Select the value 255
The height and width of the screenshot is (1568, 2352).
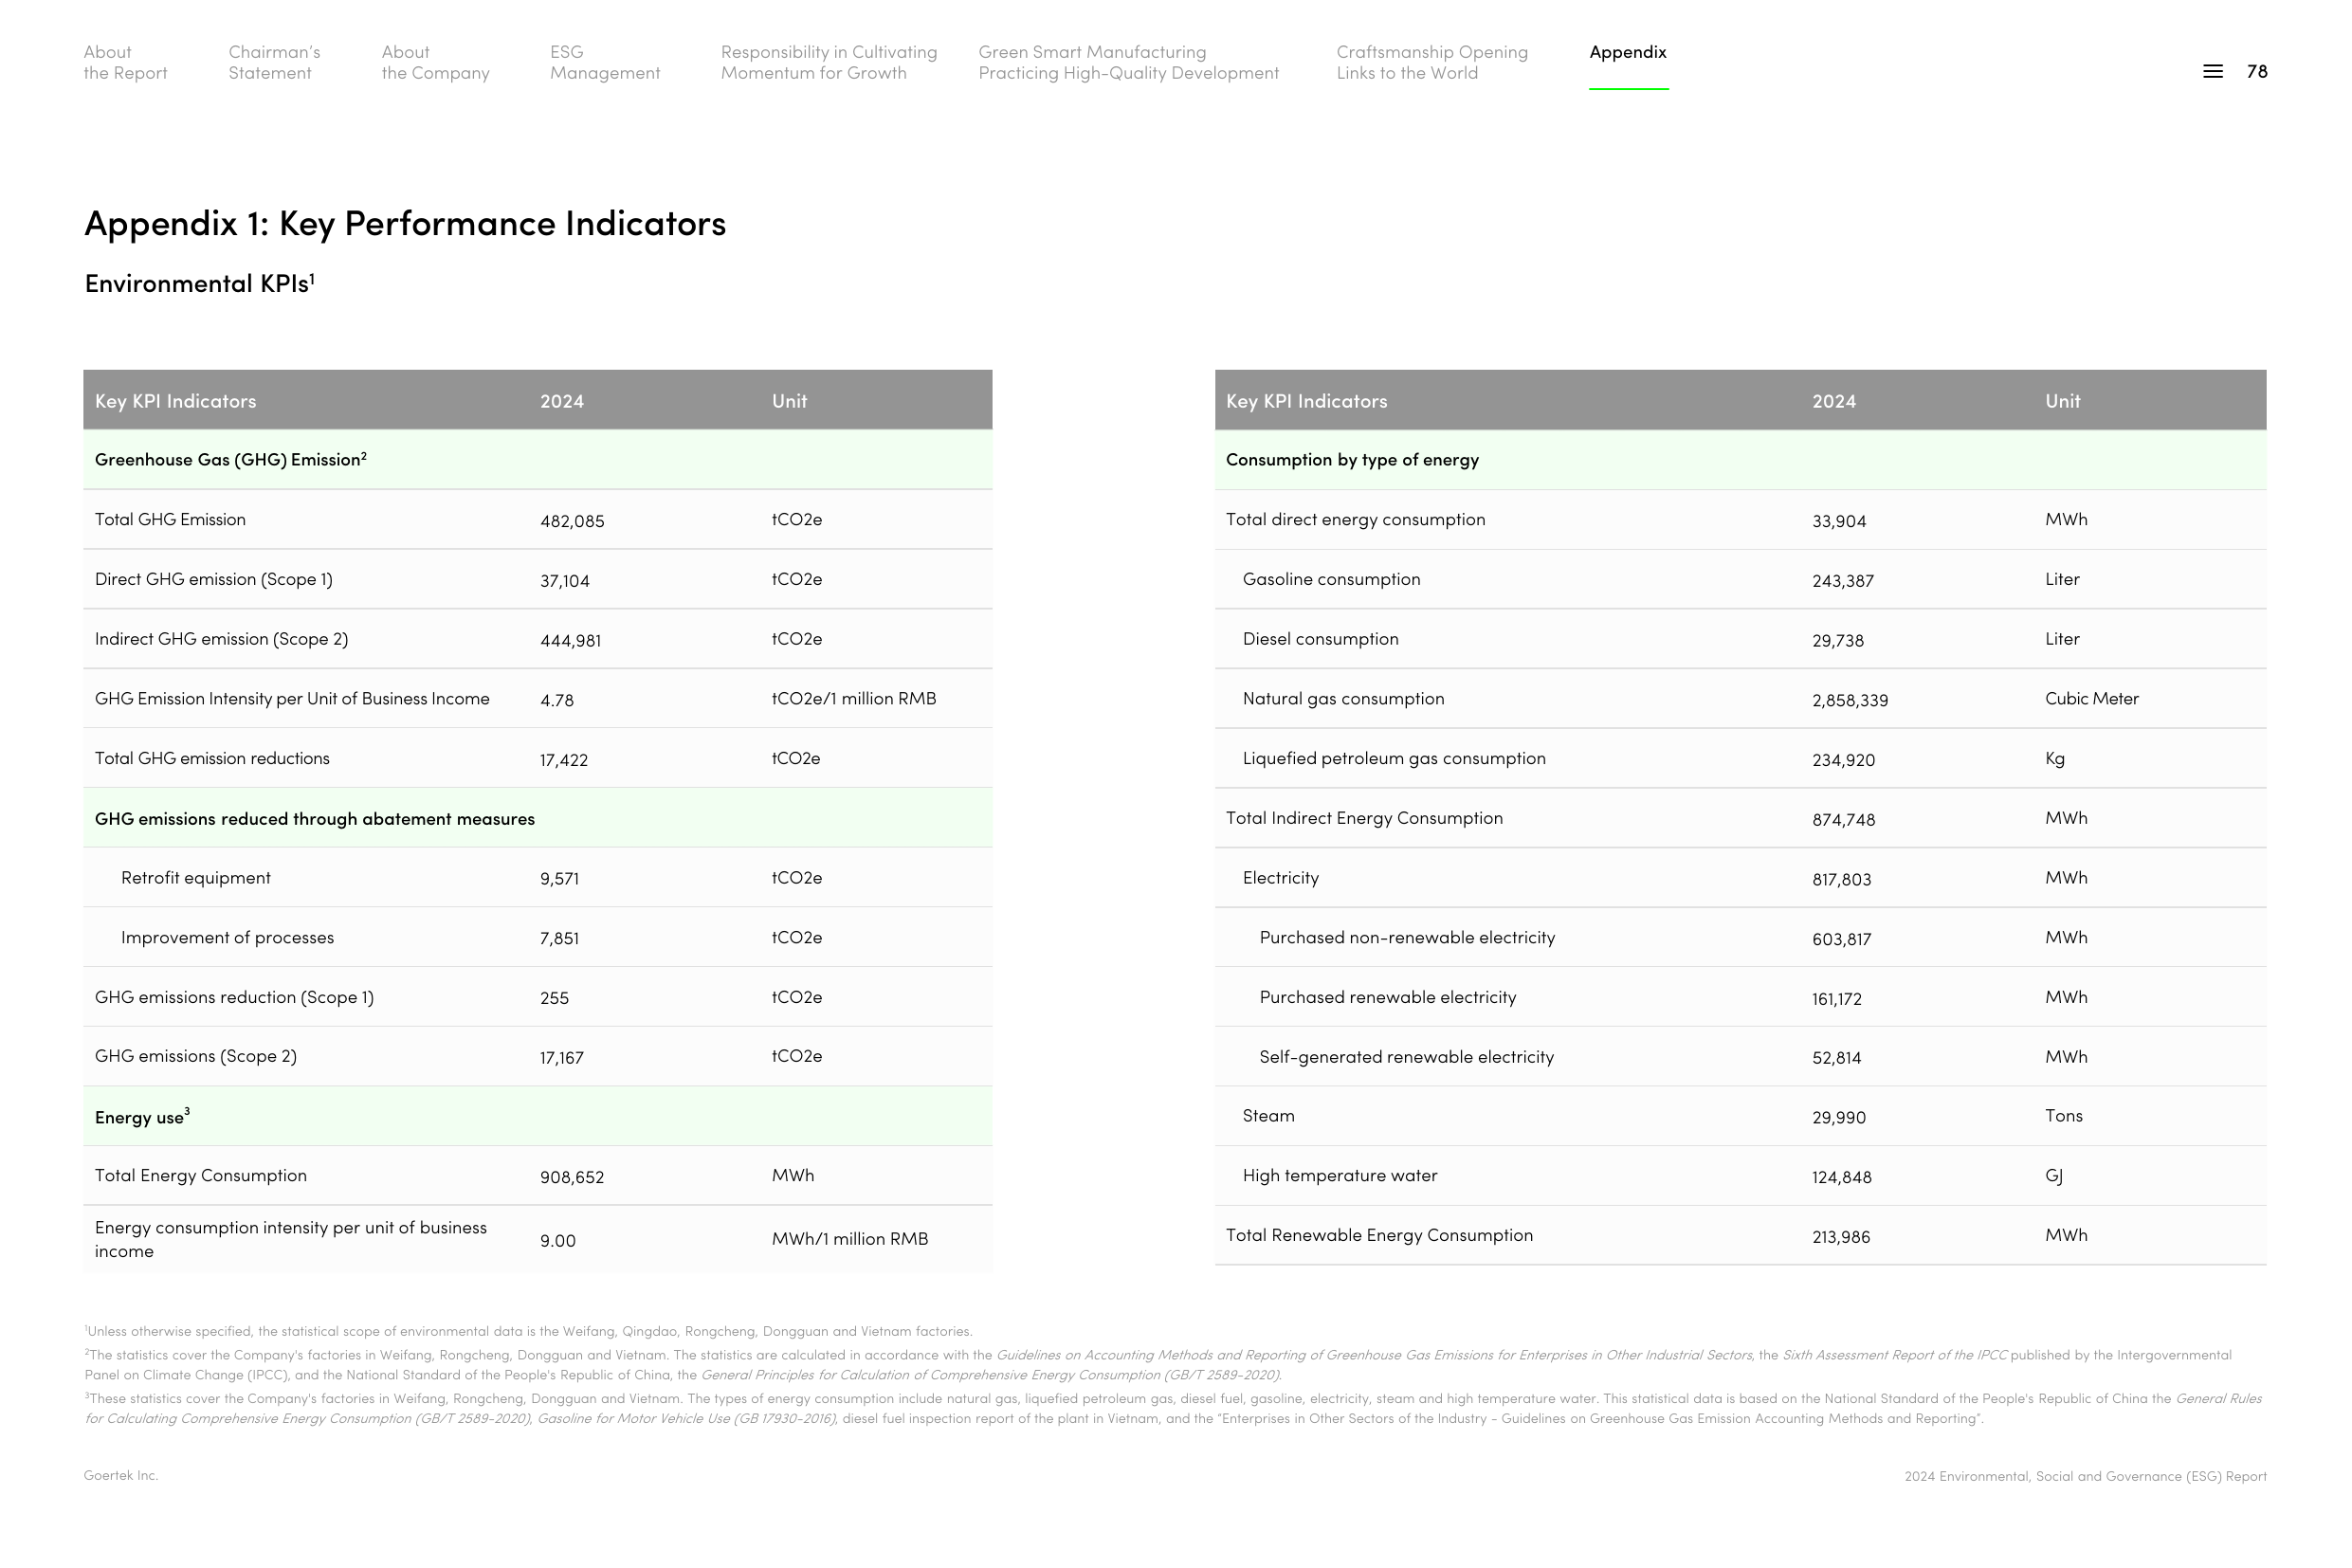(554, 998)
